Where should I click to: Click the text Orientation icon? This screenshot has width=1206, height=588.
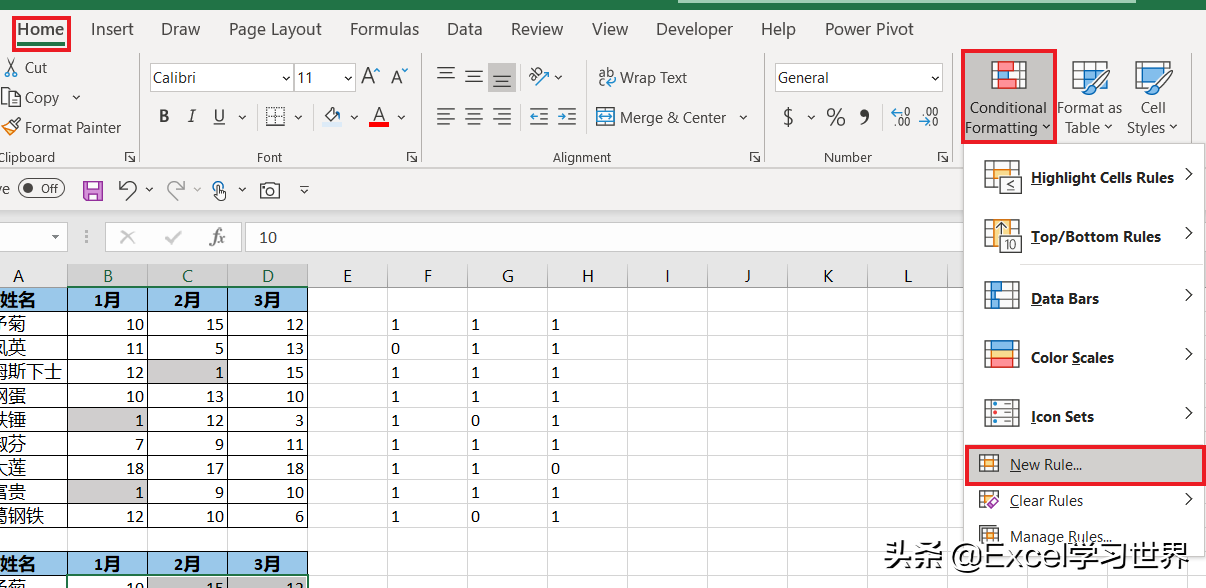(540, 76)
